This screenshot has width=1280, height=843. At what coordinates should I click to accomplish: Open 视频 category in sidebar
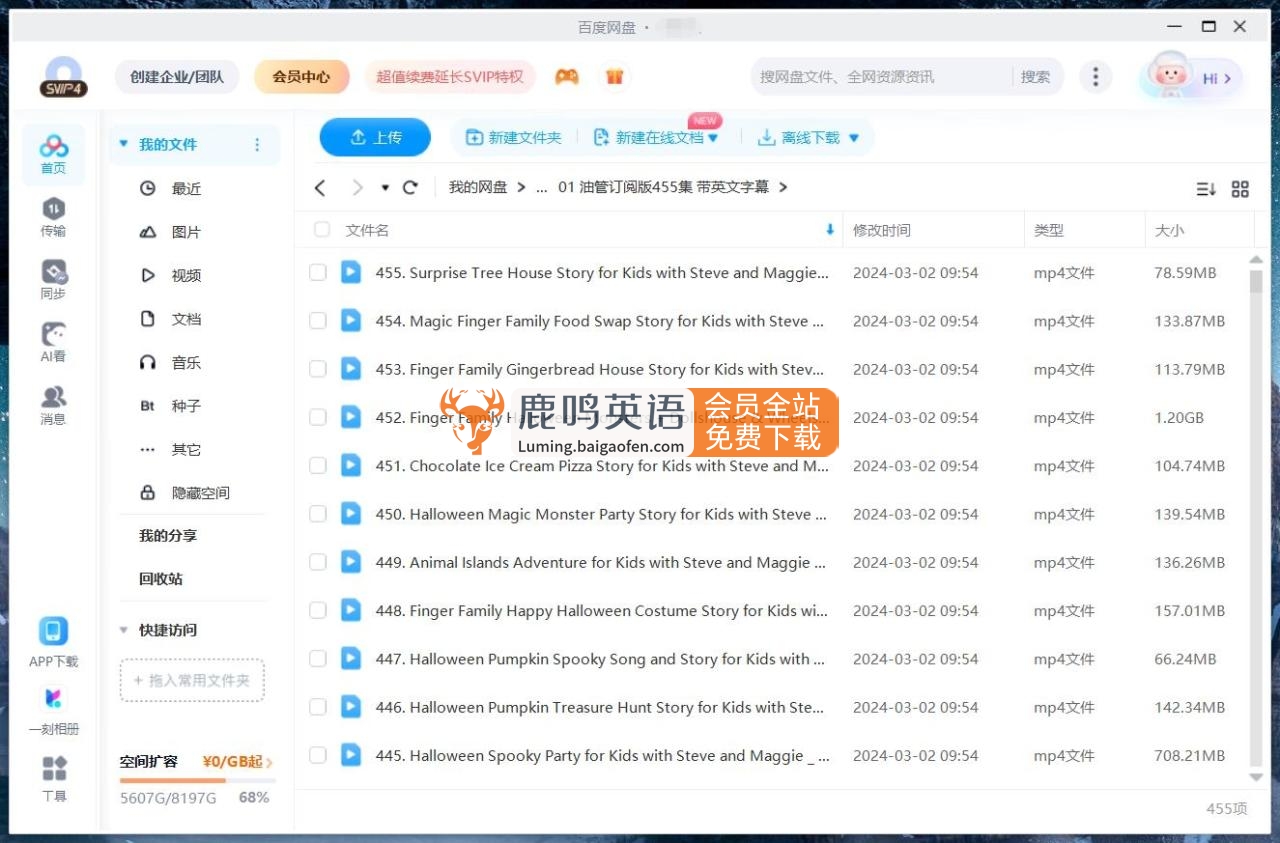click(x=186, y=275)
